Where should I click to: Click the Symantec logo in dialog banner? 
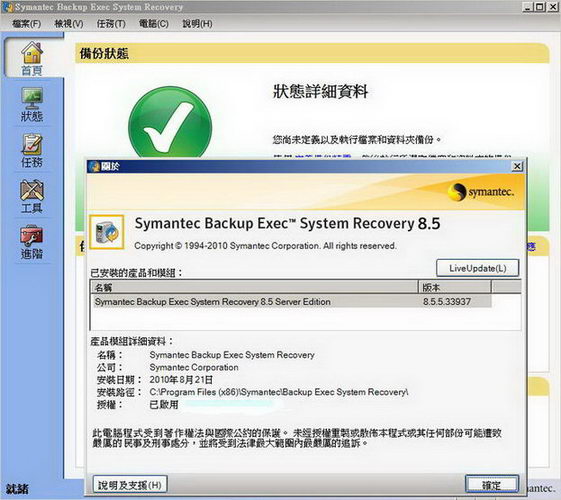pyautogui.click(x=480, y=192)
